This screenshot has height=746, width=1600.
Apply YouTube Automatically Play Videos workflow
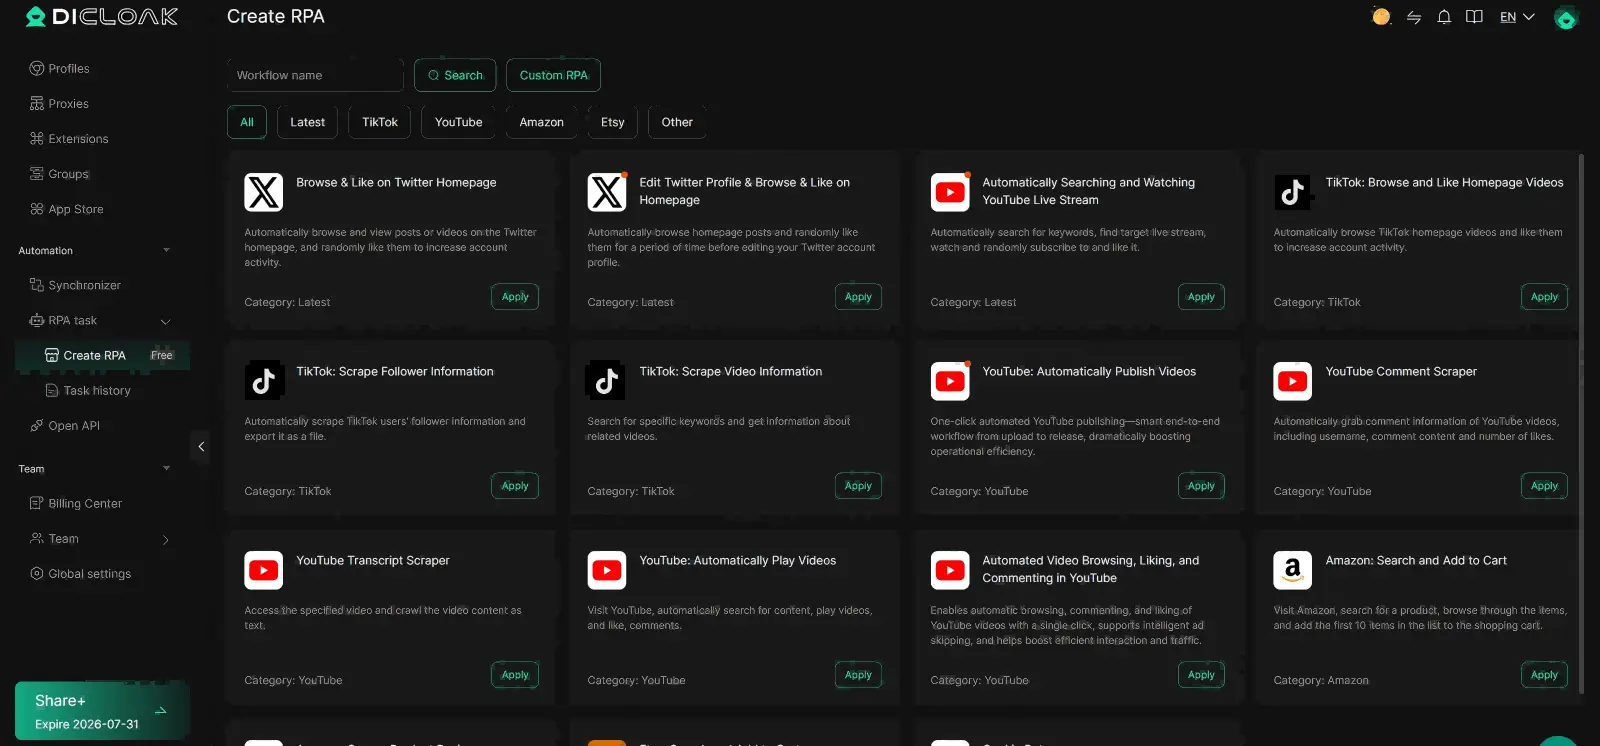point(858,675)
